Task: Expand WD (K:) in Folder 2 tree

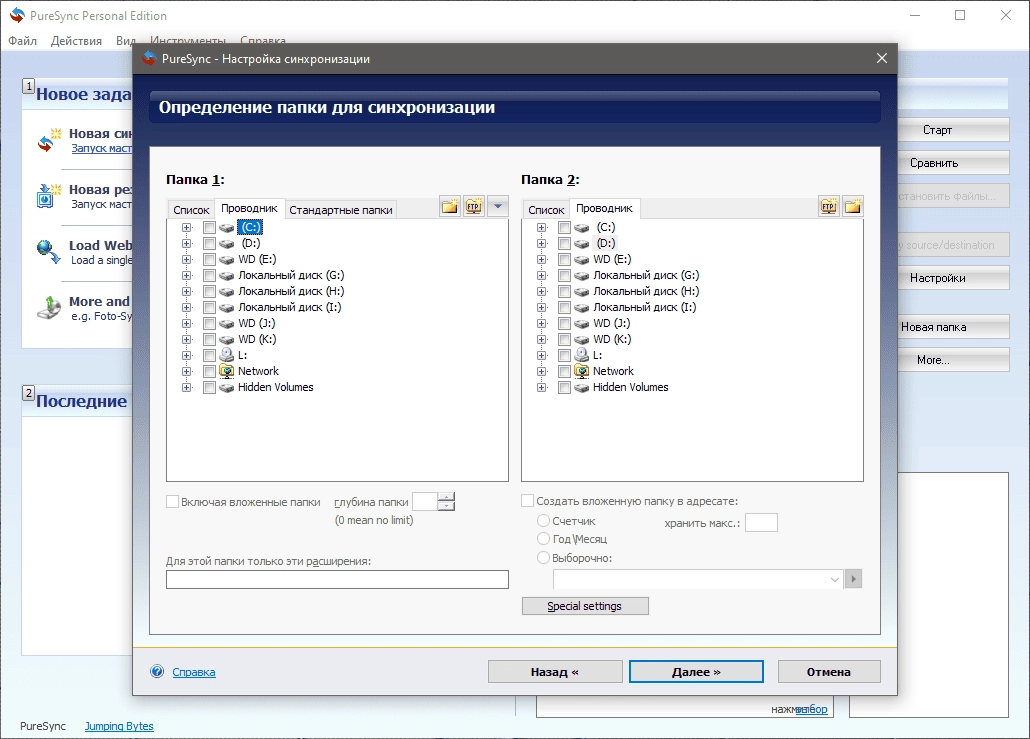Action: coord(541,340)
